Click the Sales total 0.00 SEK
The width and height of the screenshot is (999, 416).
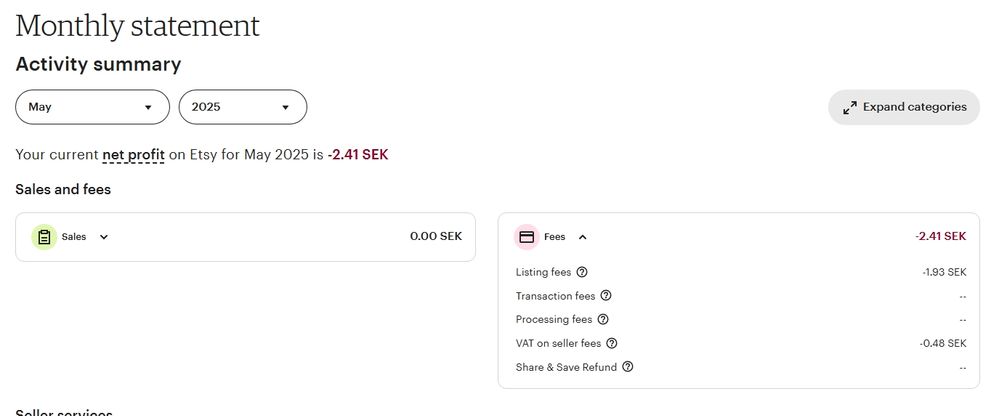click(436, 237)
